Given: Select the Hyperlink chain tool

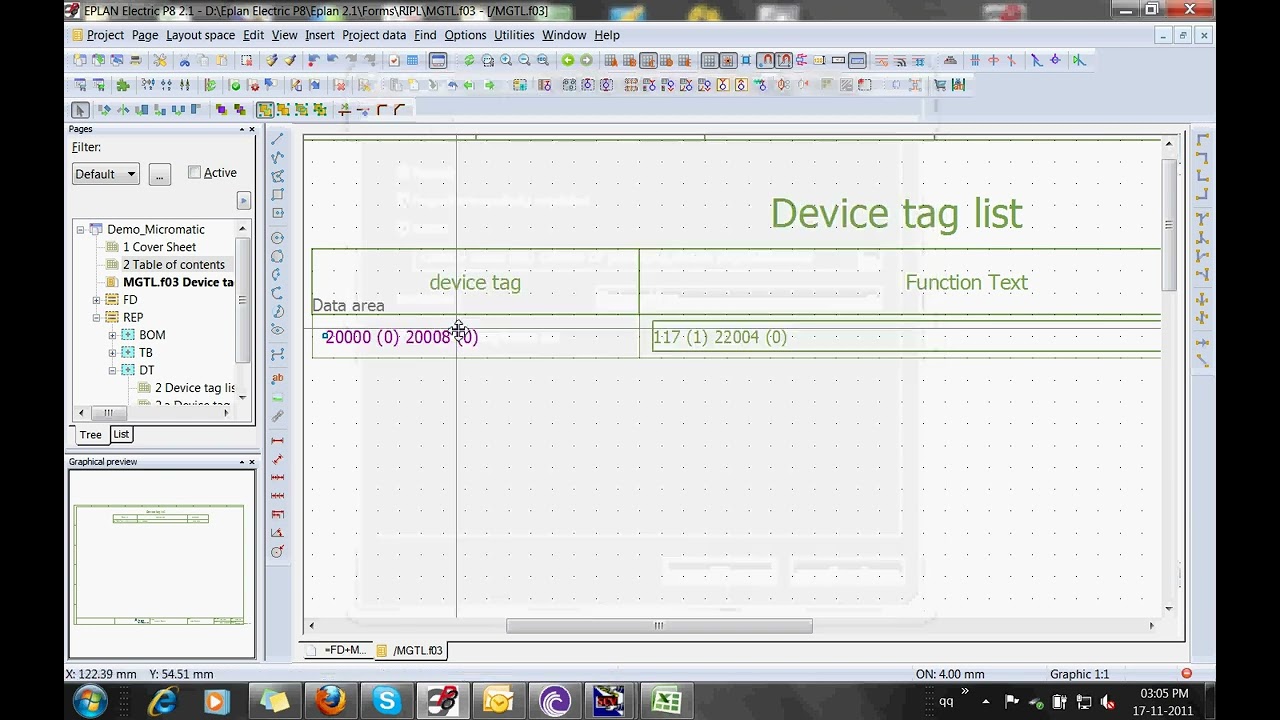Looking at the screenshot, I should pos(278,415).
